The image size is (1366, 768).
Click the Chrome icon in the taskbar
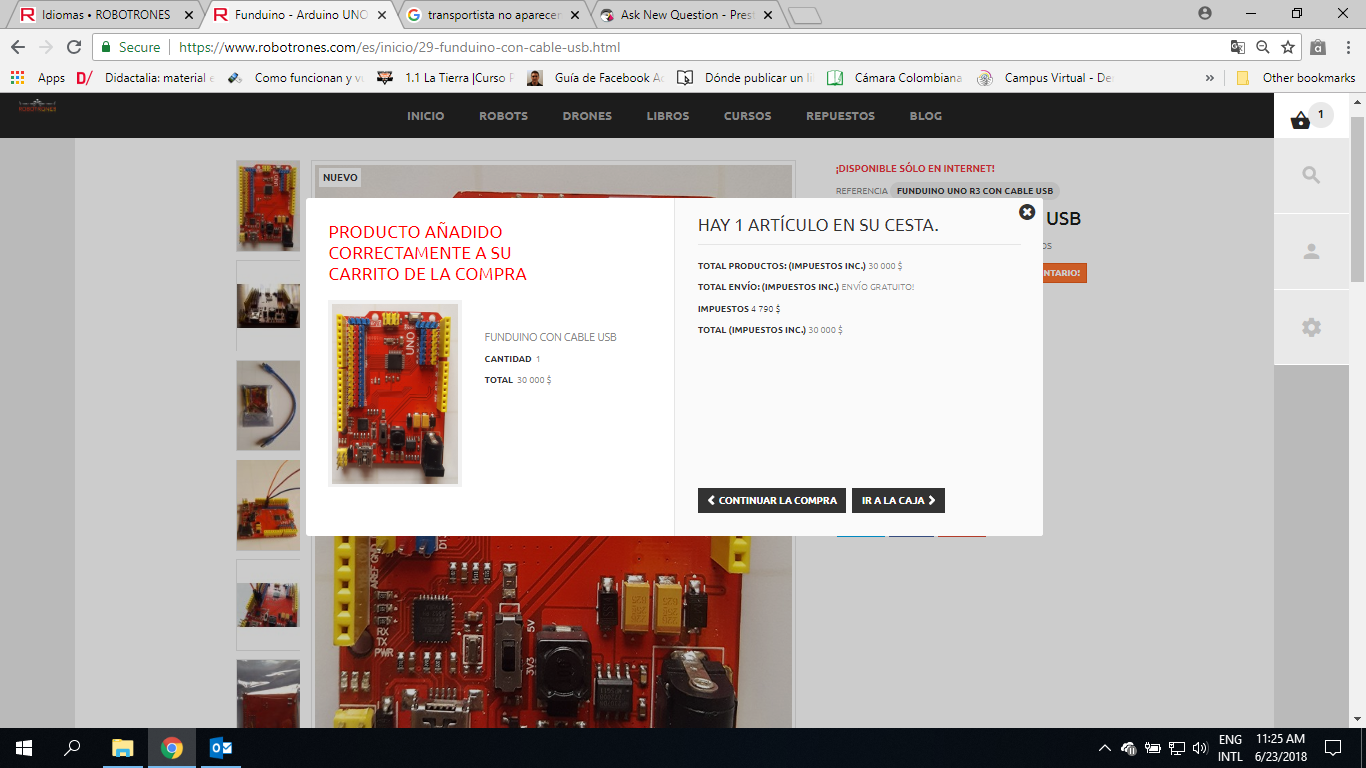pos(172,747)
